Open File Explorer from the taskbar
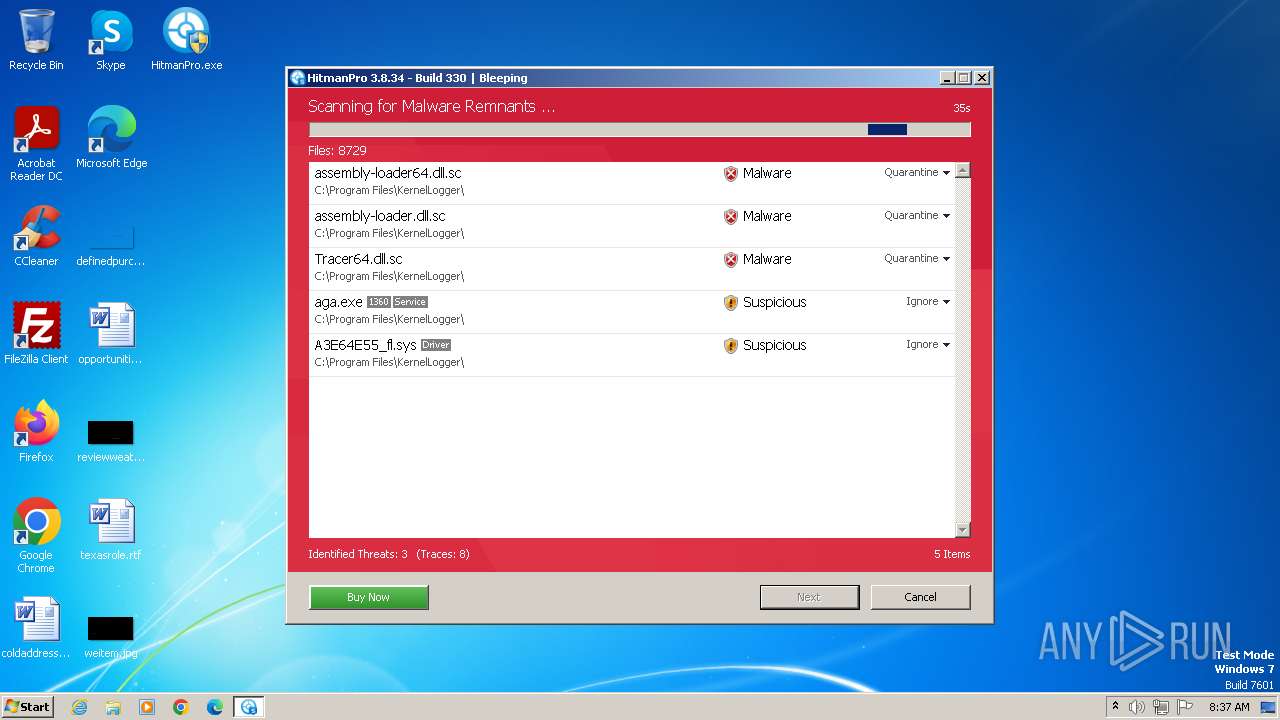Image resolution: width=1280 pixels, height=720 pixels. [113, 707]
